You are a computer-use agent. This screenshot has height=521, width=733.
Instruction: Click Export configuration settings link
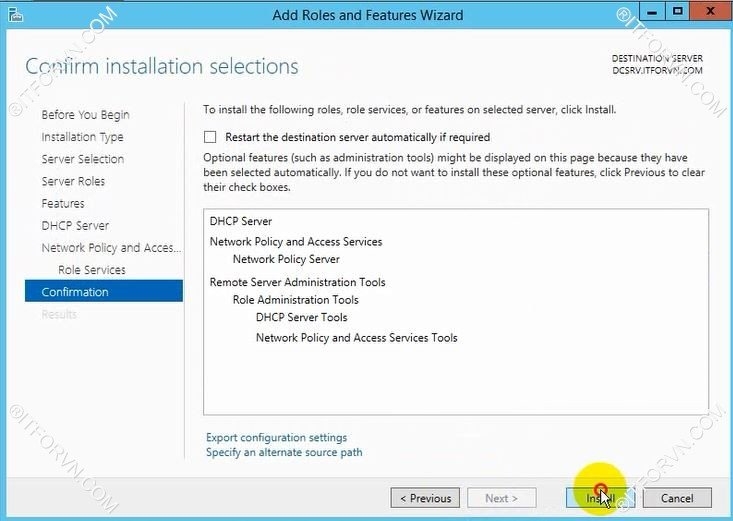click(x=276, y=437)
